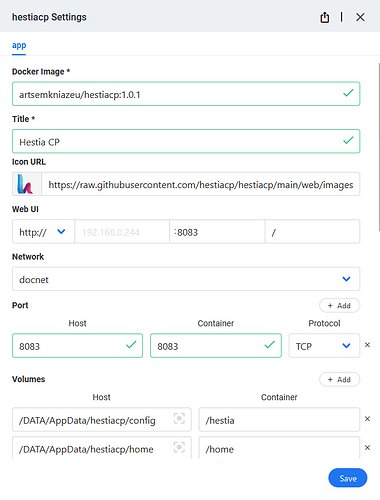The image size is (380, 500).
Task: Browse folder for hestiacp/home host path
Action: (x=179, y=447)
